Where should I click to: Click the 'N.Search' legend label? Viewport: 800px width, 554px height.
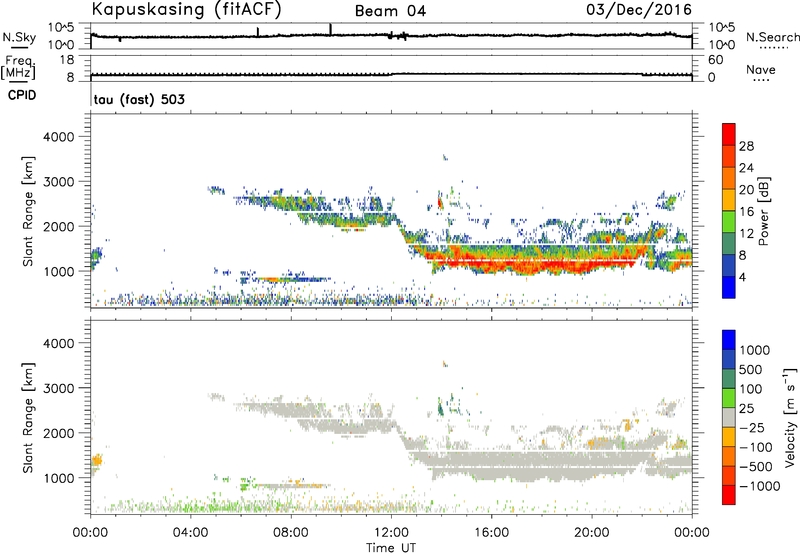[x=772, y=37]
